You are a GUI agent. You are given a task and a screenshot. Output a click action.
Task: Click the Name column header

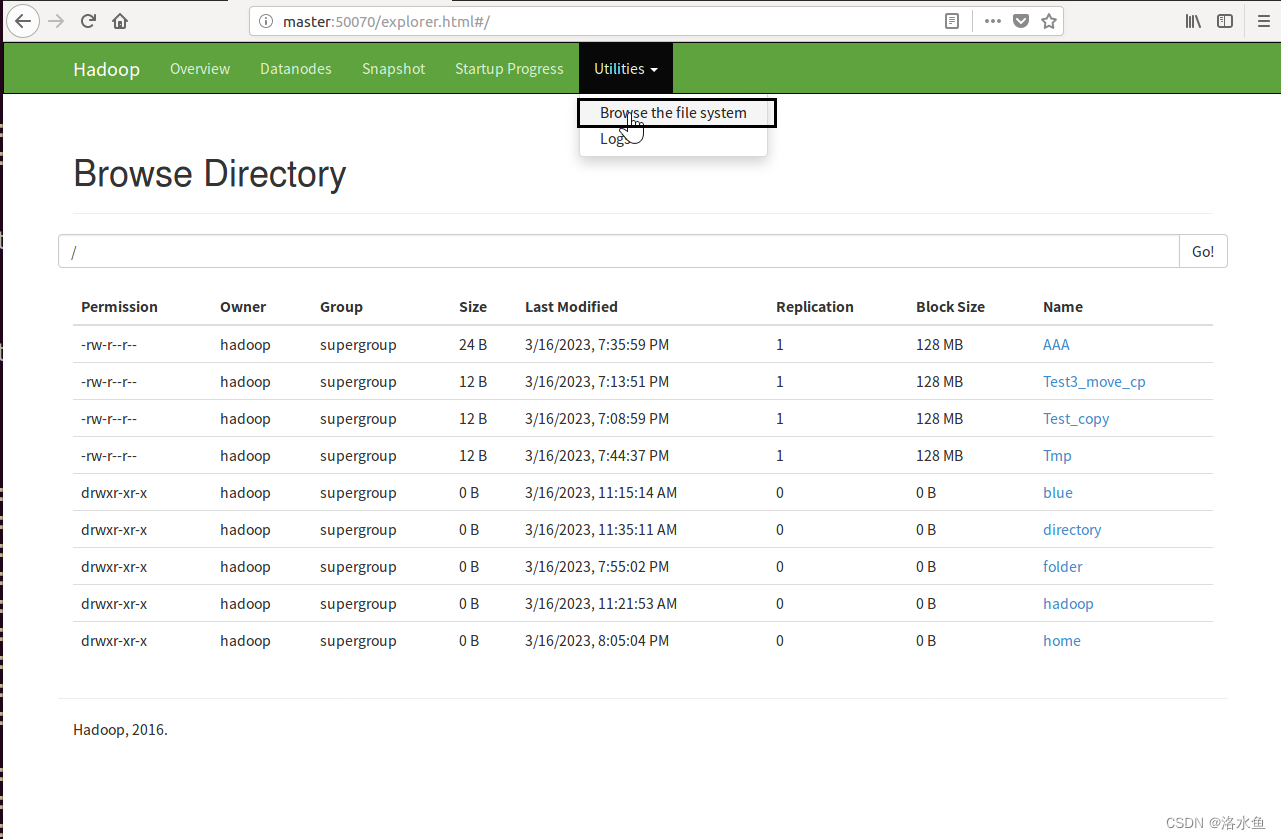[1063, 307]
